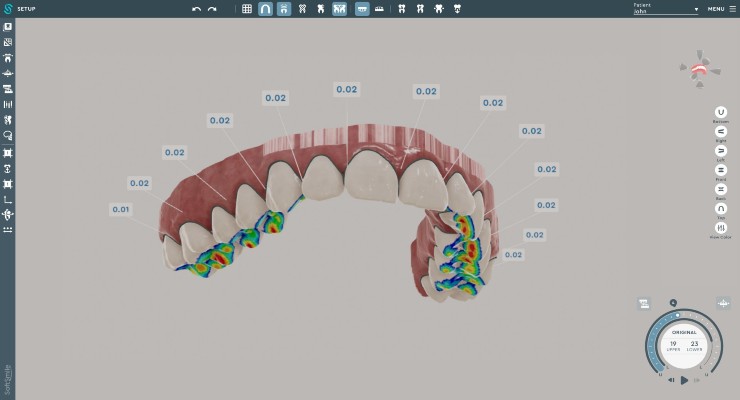Open the patient John dropdown
The height and width of the screenshot is (400, 740).
pyautogui.click(x=665, y=9)
